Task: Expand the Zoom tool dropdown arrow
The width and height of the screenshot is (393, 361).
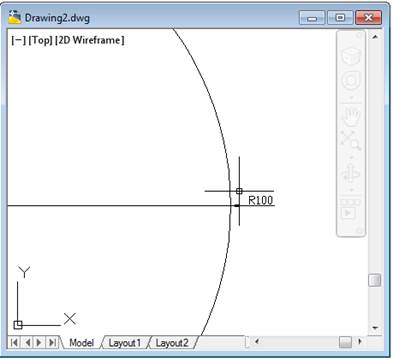Action: click(351, 157)
